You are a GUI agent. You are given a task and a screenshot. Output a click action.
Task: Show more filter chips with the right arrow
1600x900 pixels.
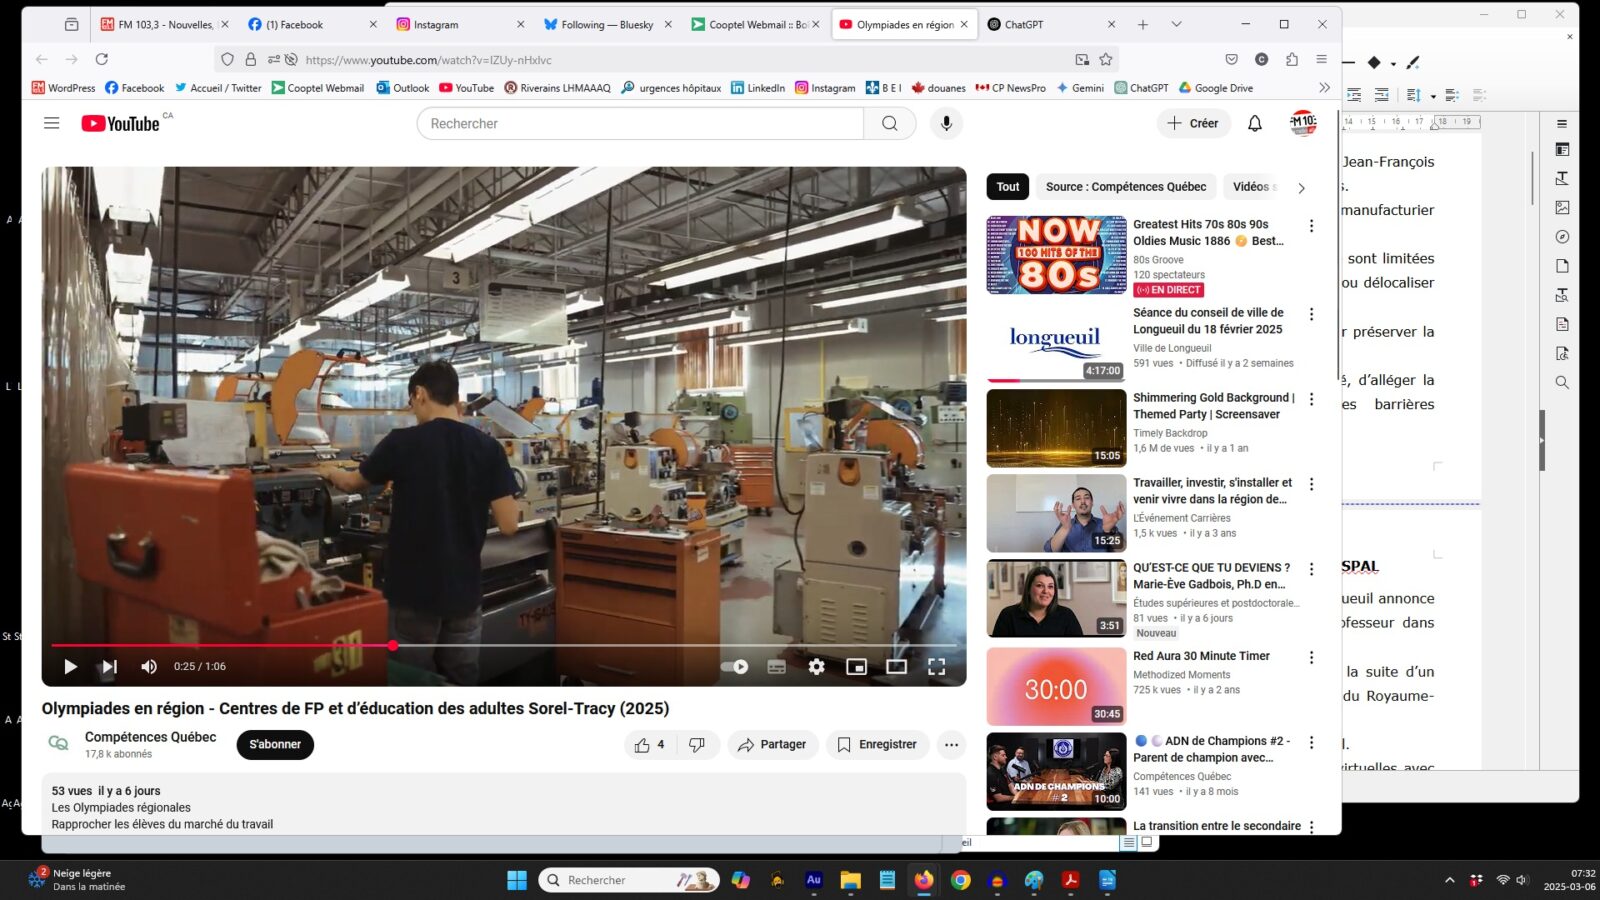coord(1301,188)
